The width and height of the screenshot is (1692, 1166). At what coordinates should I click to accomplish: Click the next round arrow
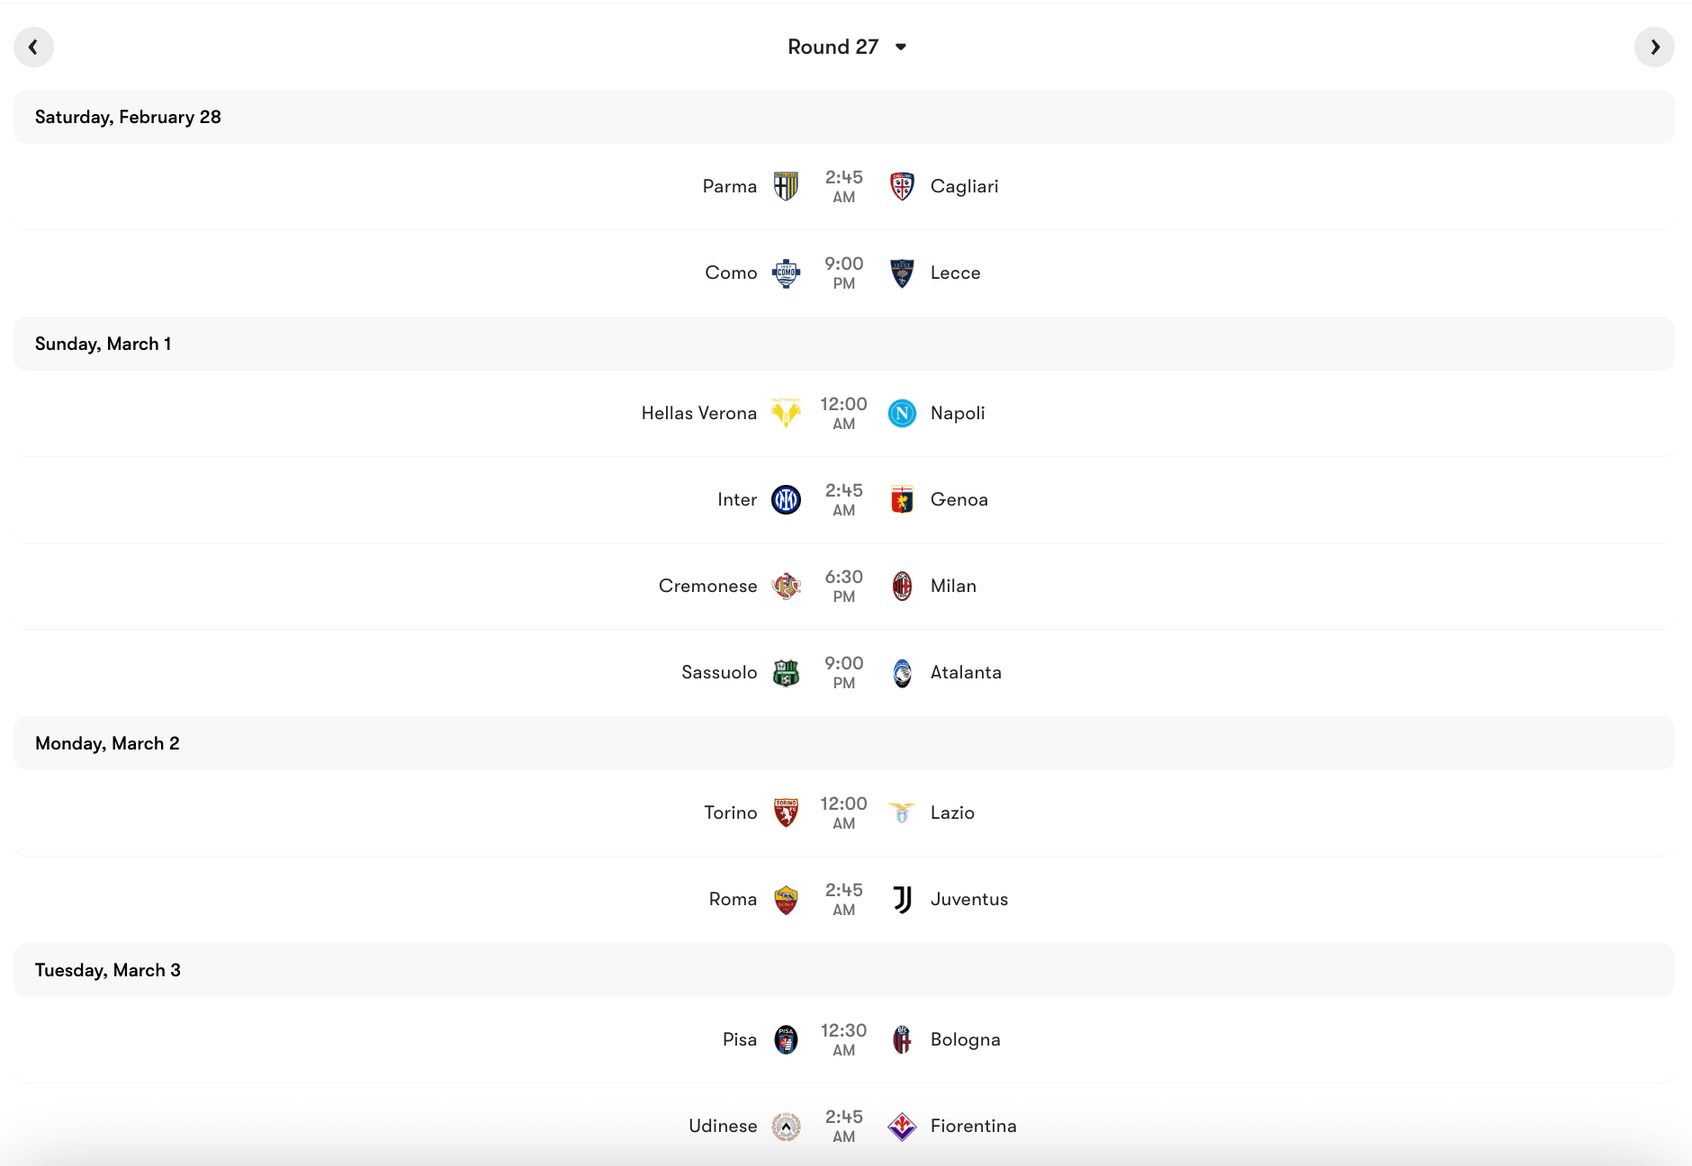[1655, 46]
